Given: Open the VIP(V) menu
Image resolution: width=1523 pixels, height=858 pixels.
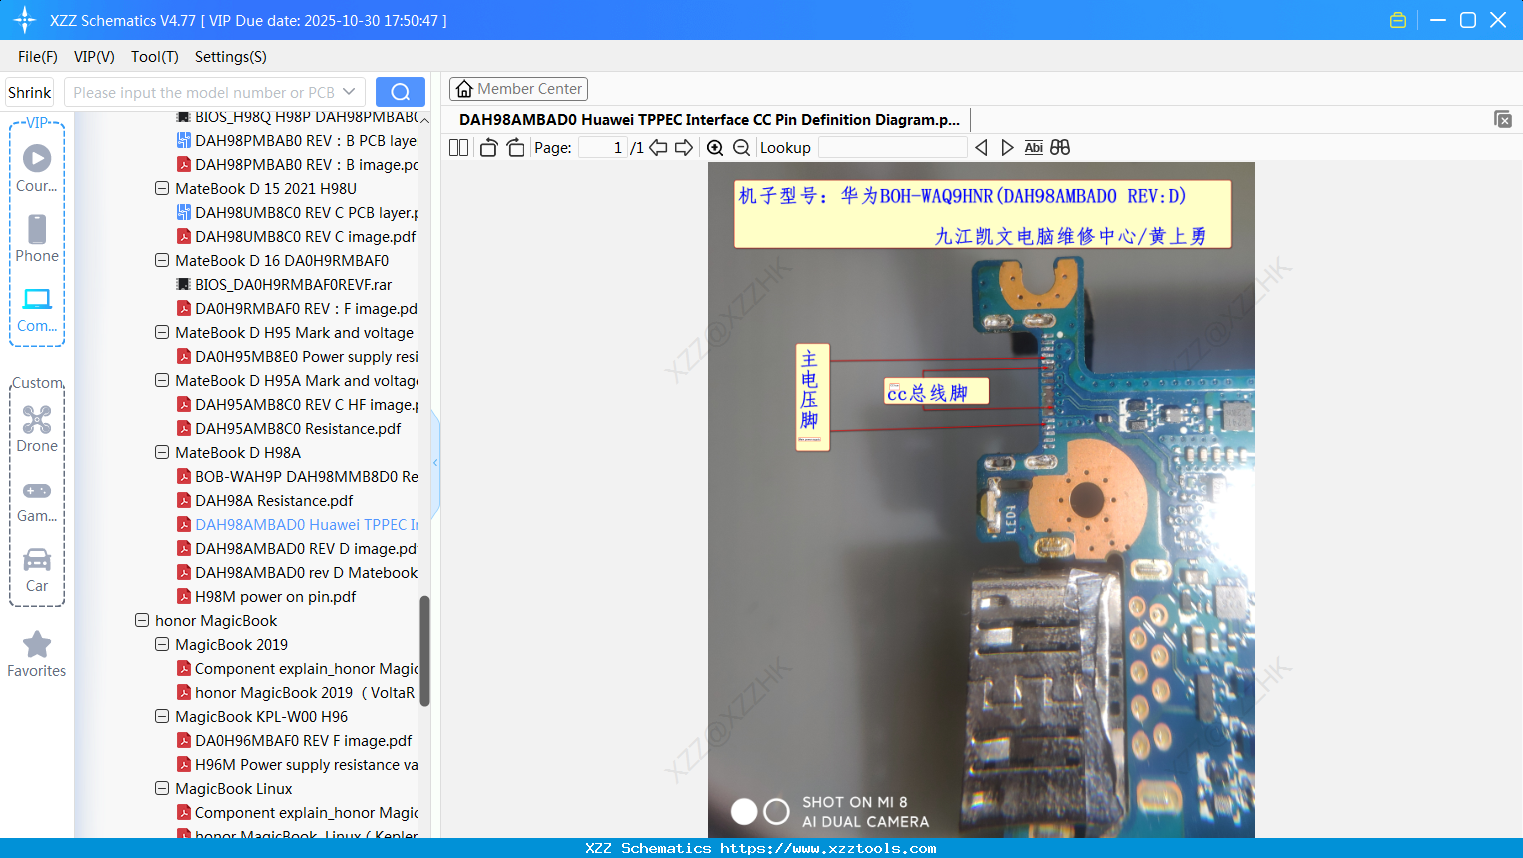Looking at the screenshot, I should (x=94, y=57).
